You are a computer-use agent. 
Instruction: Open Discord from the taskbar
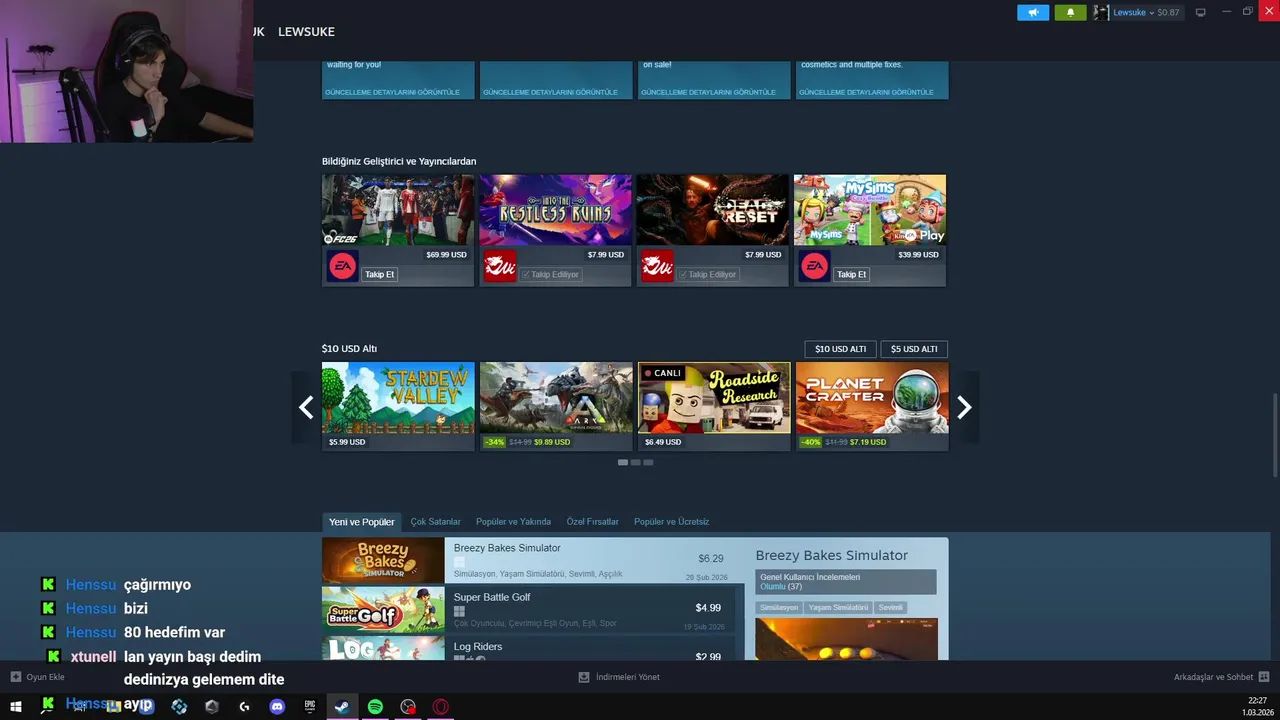tap(277, 706)
